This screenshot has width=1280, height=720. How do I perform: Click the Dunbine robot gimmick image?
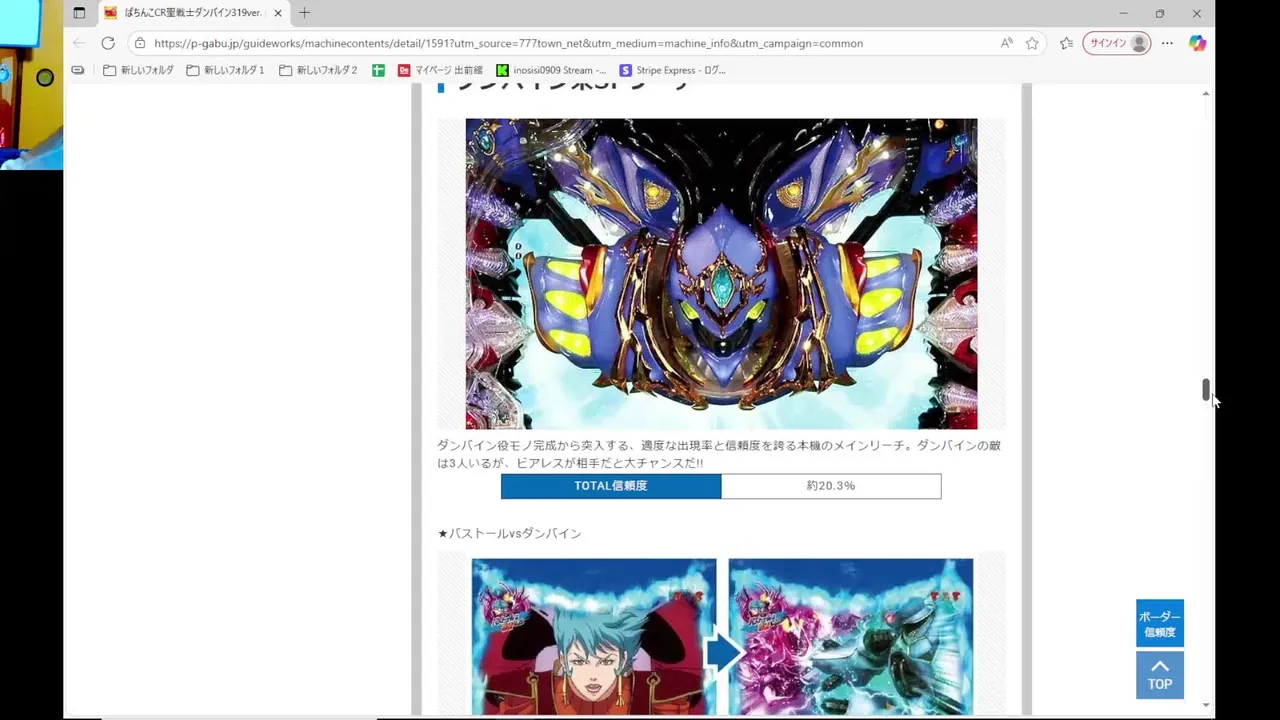point(721,274)
